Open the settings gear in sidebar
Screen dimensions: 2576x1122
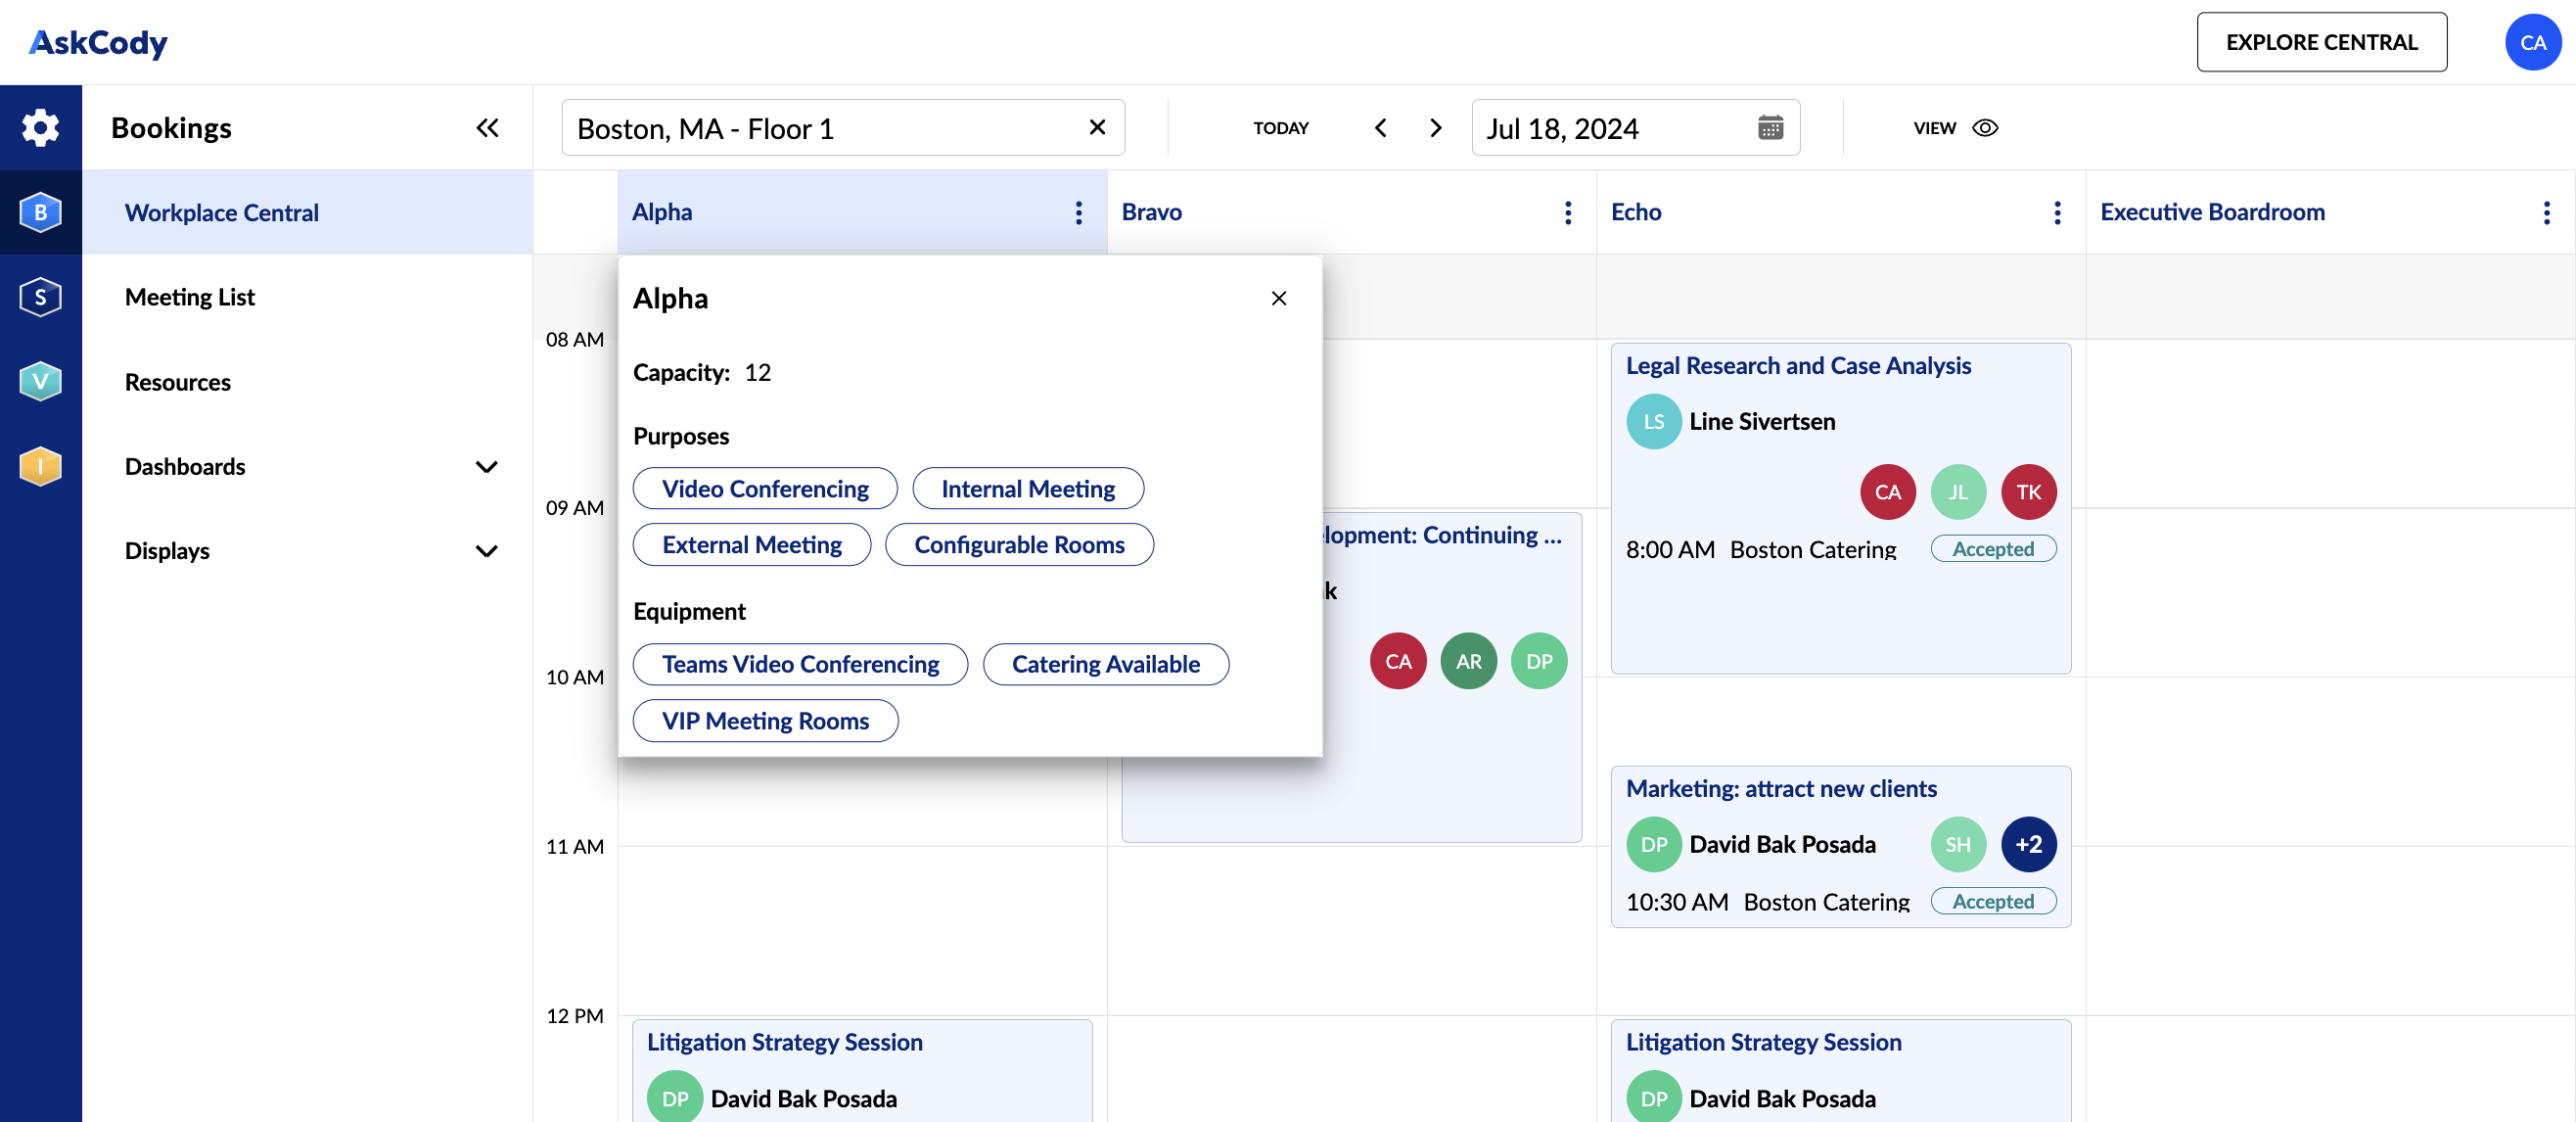point(40,127)
